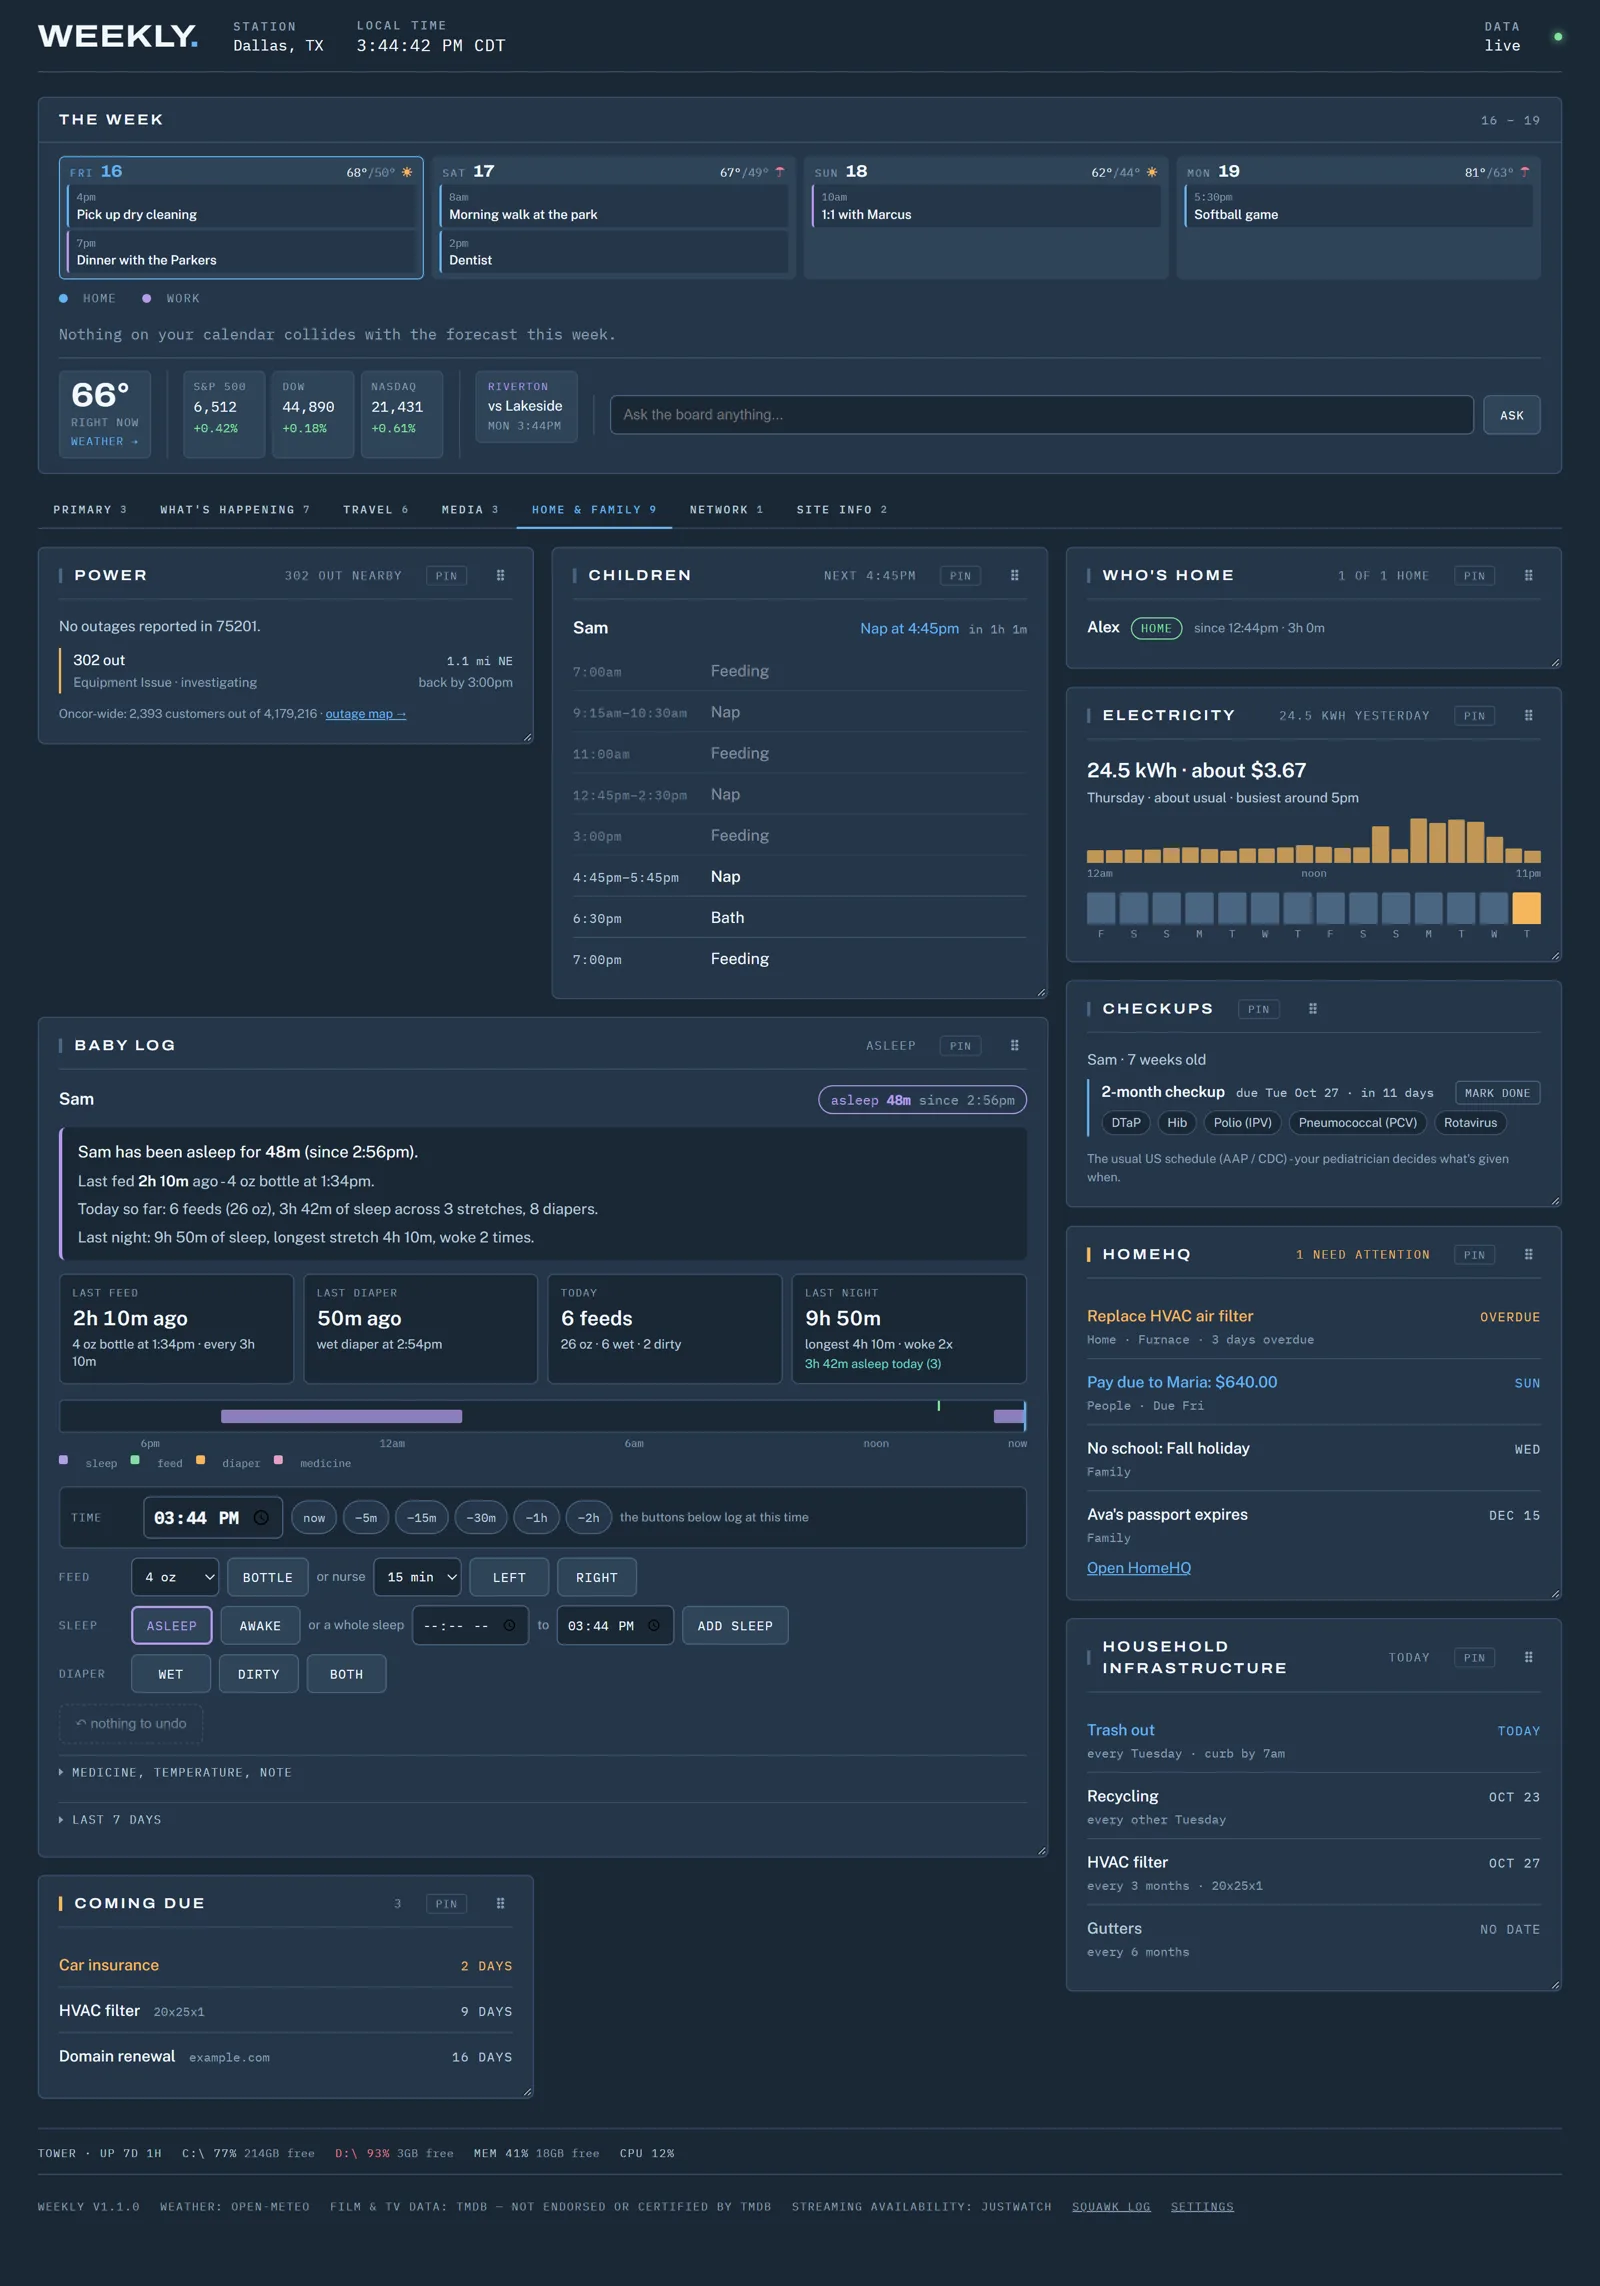This screenshot has width=1600, height=2286.
Task: Pin the Children panel
Action: (960, 575)
